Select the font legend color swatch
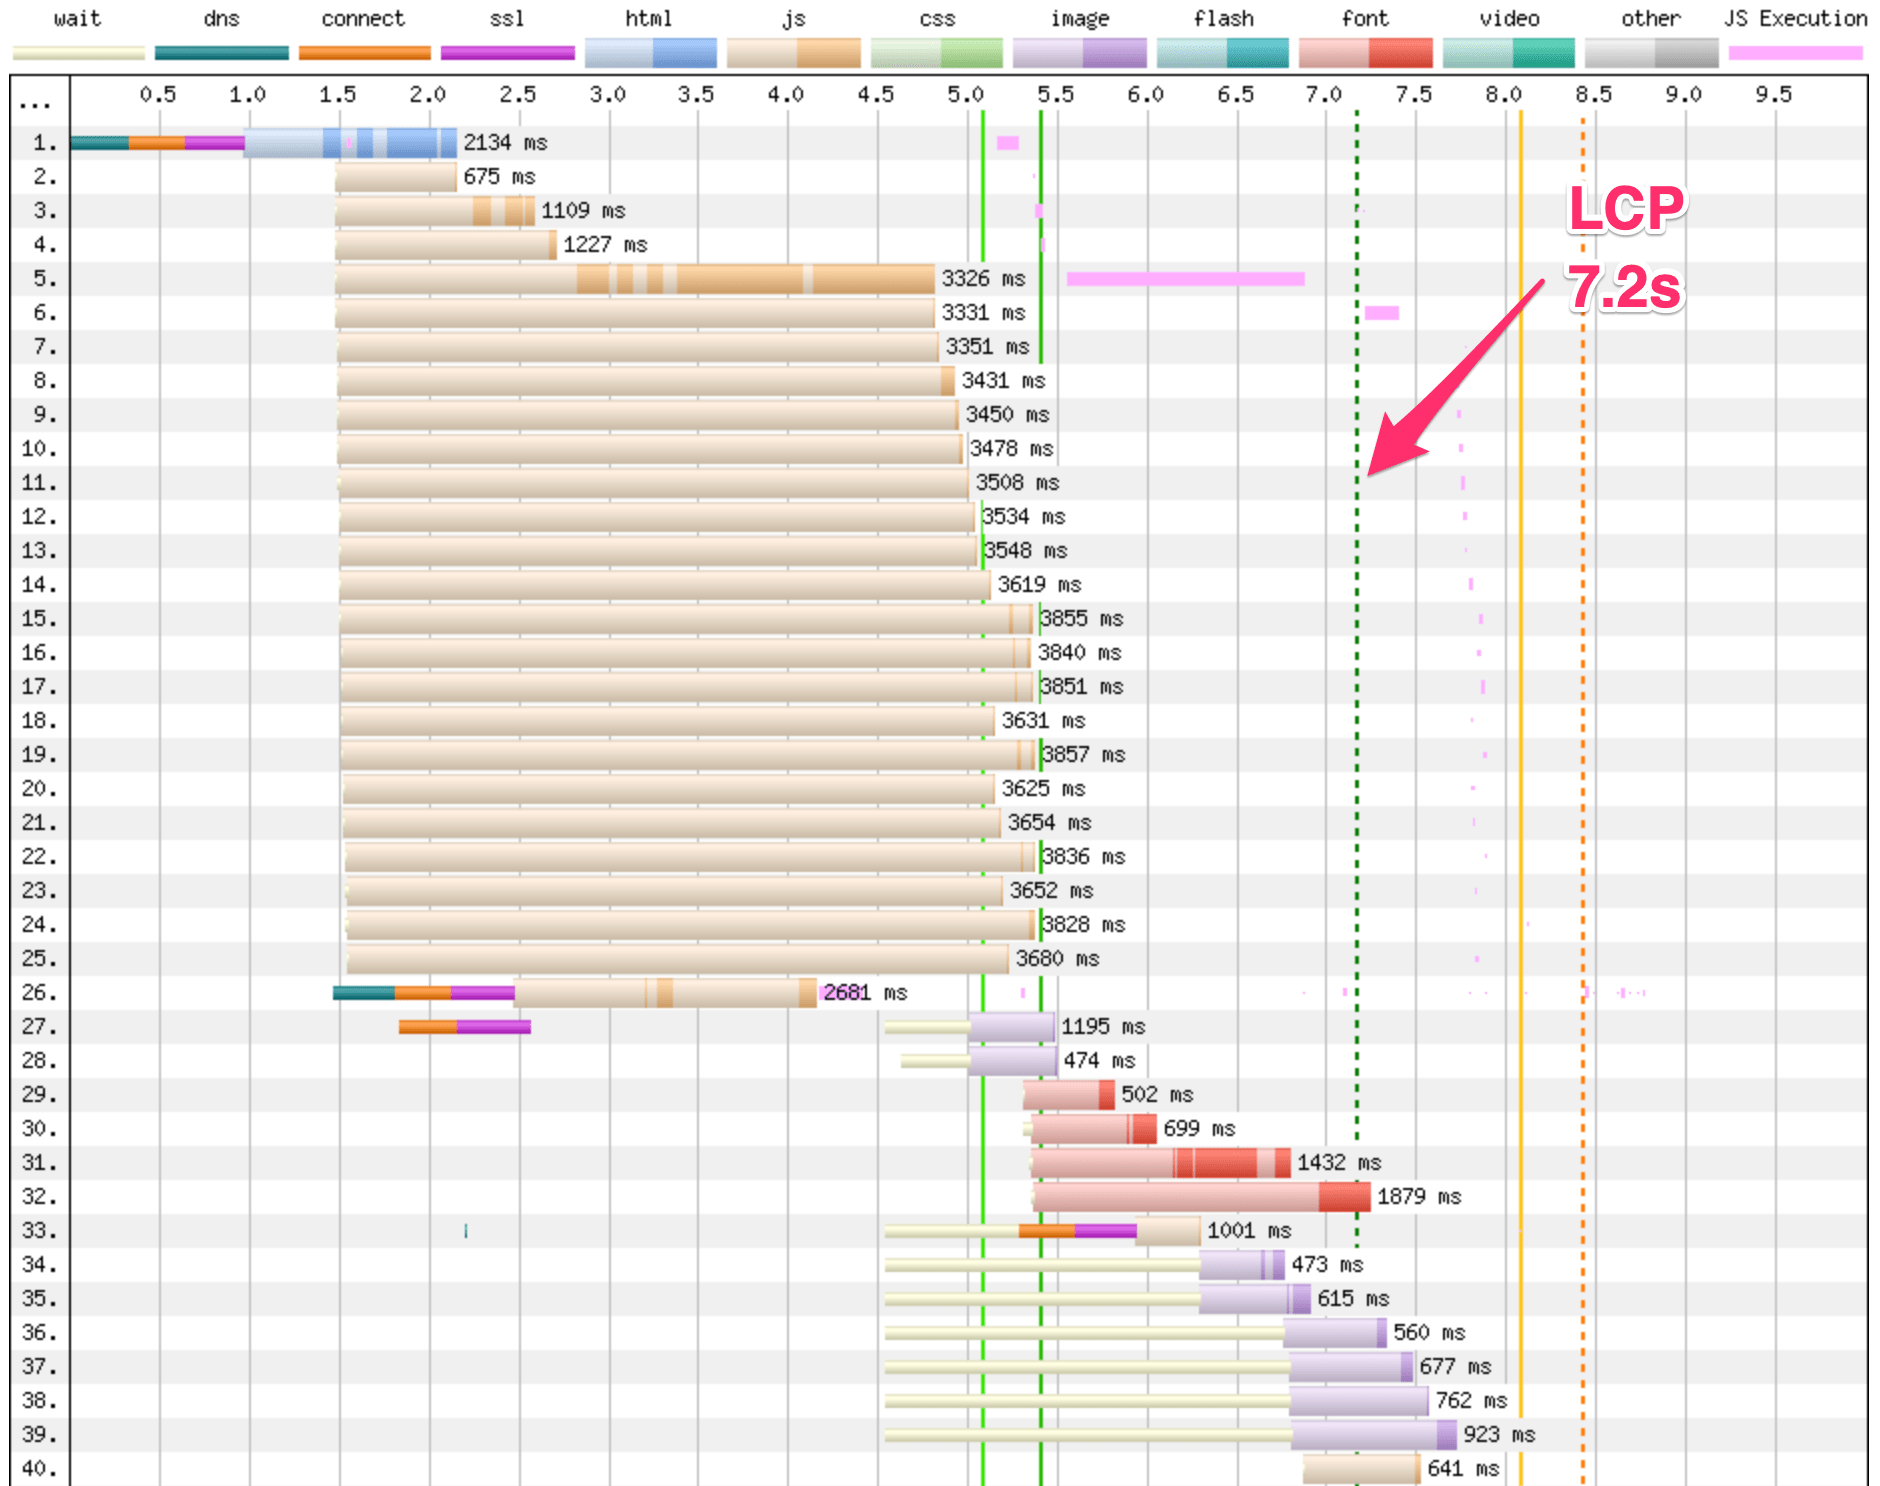The image size is (1880, 1486). [x=1365, y=53]
